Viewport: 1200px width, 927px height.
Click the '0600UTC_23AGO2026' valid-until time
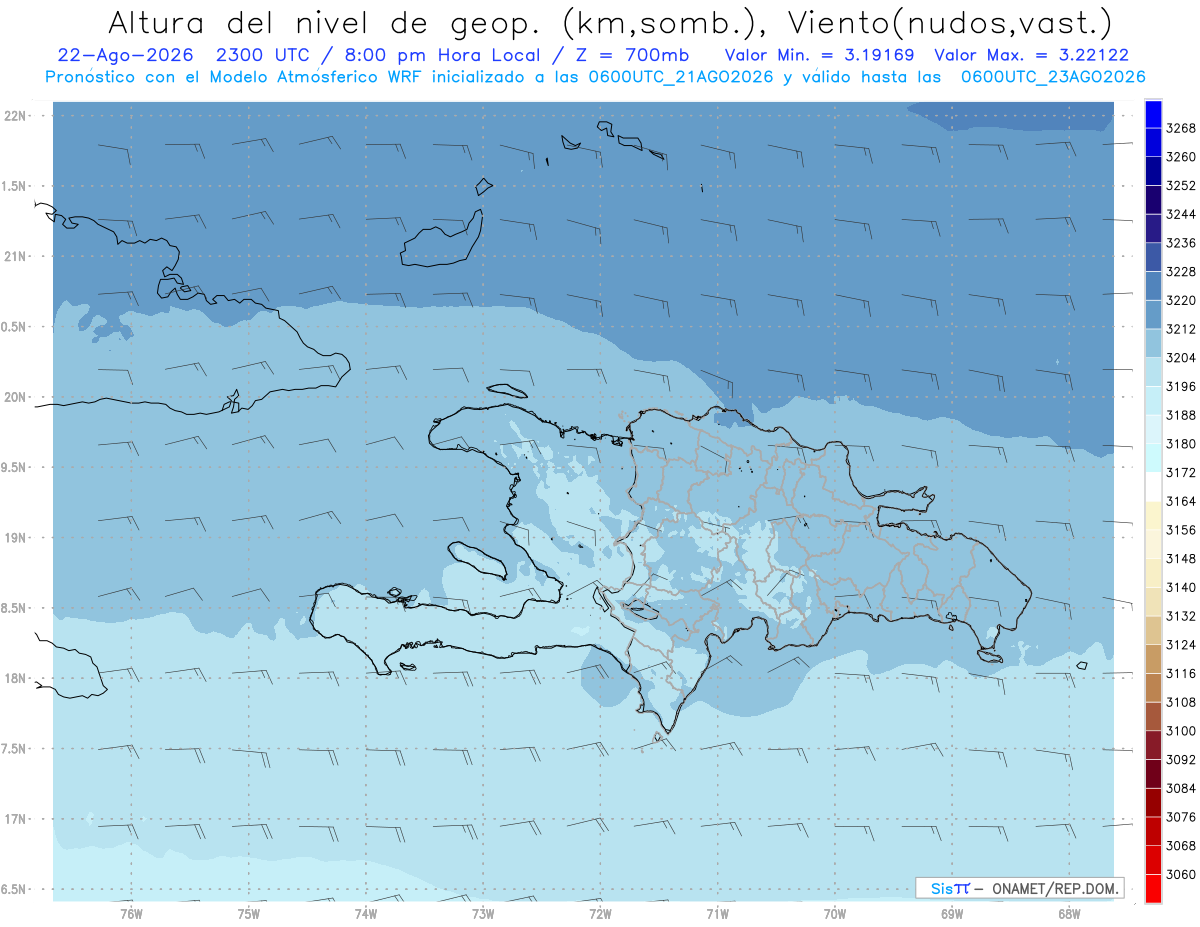1052,77
